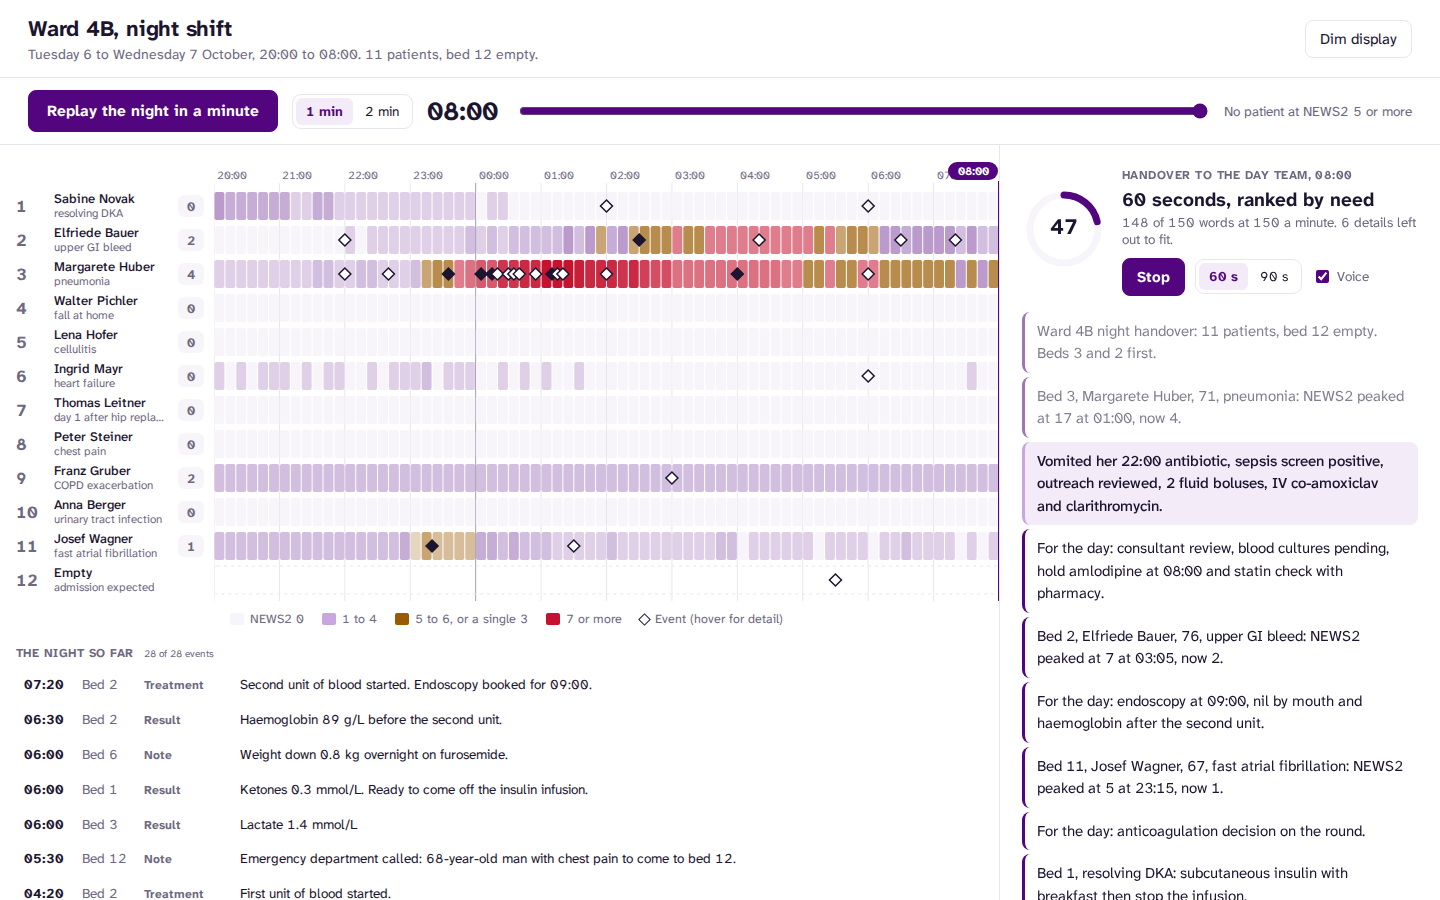The width and height of the screenshot is (1440, 900).
Task: Click the 'Bed 2, Elfriede Bauer, 76' handover segment
Action: [1220, 647]
